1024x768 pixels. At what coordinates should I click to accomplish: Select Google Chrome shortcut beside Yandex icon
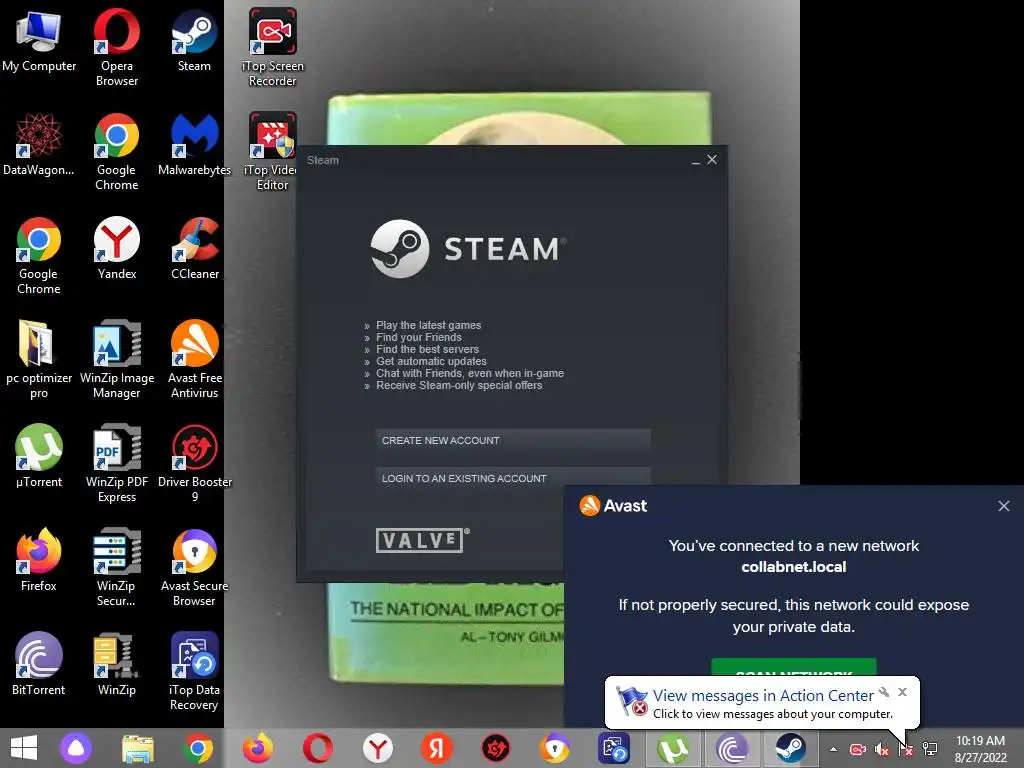click(39, 255)
